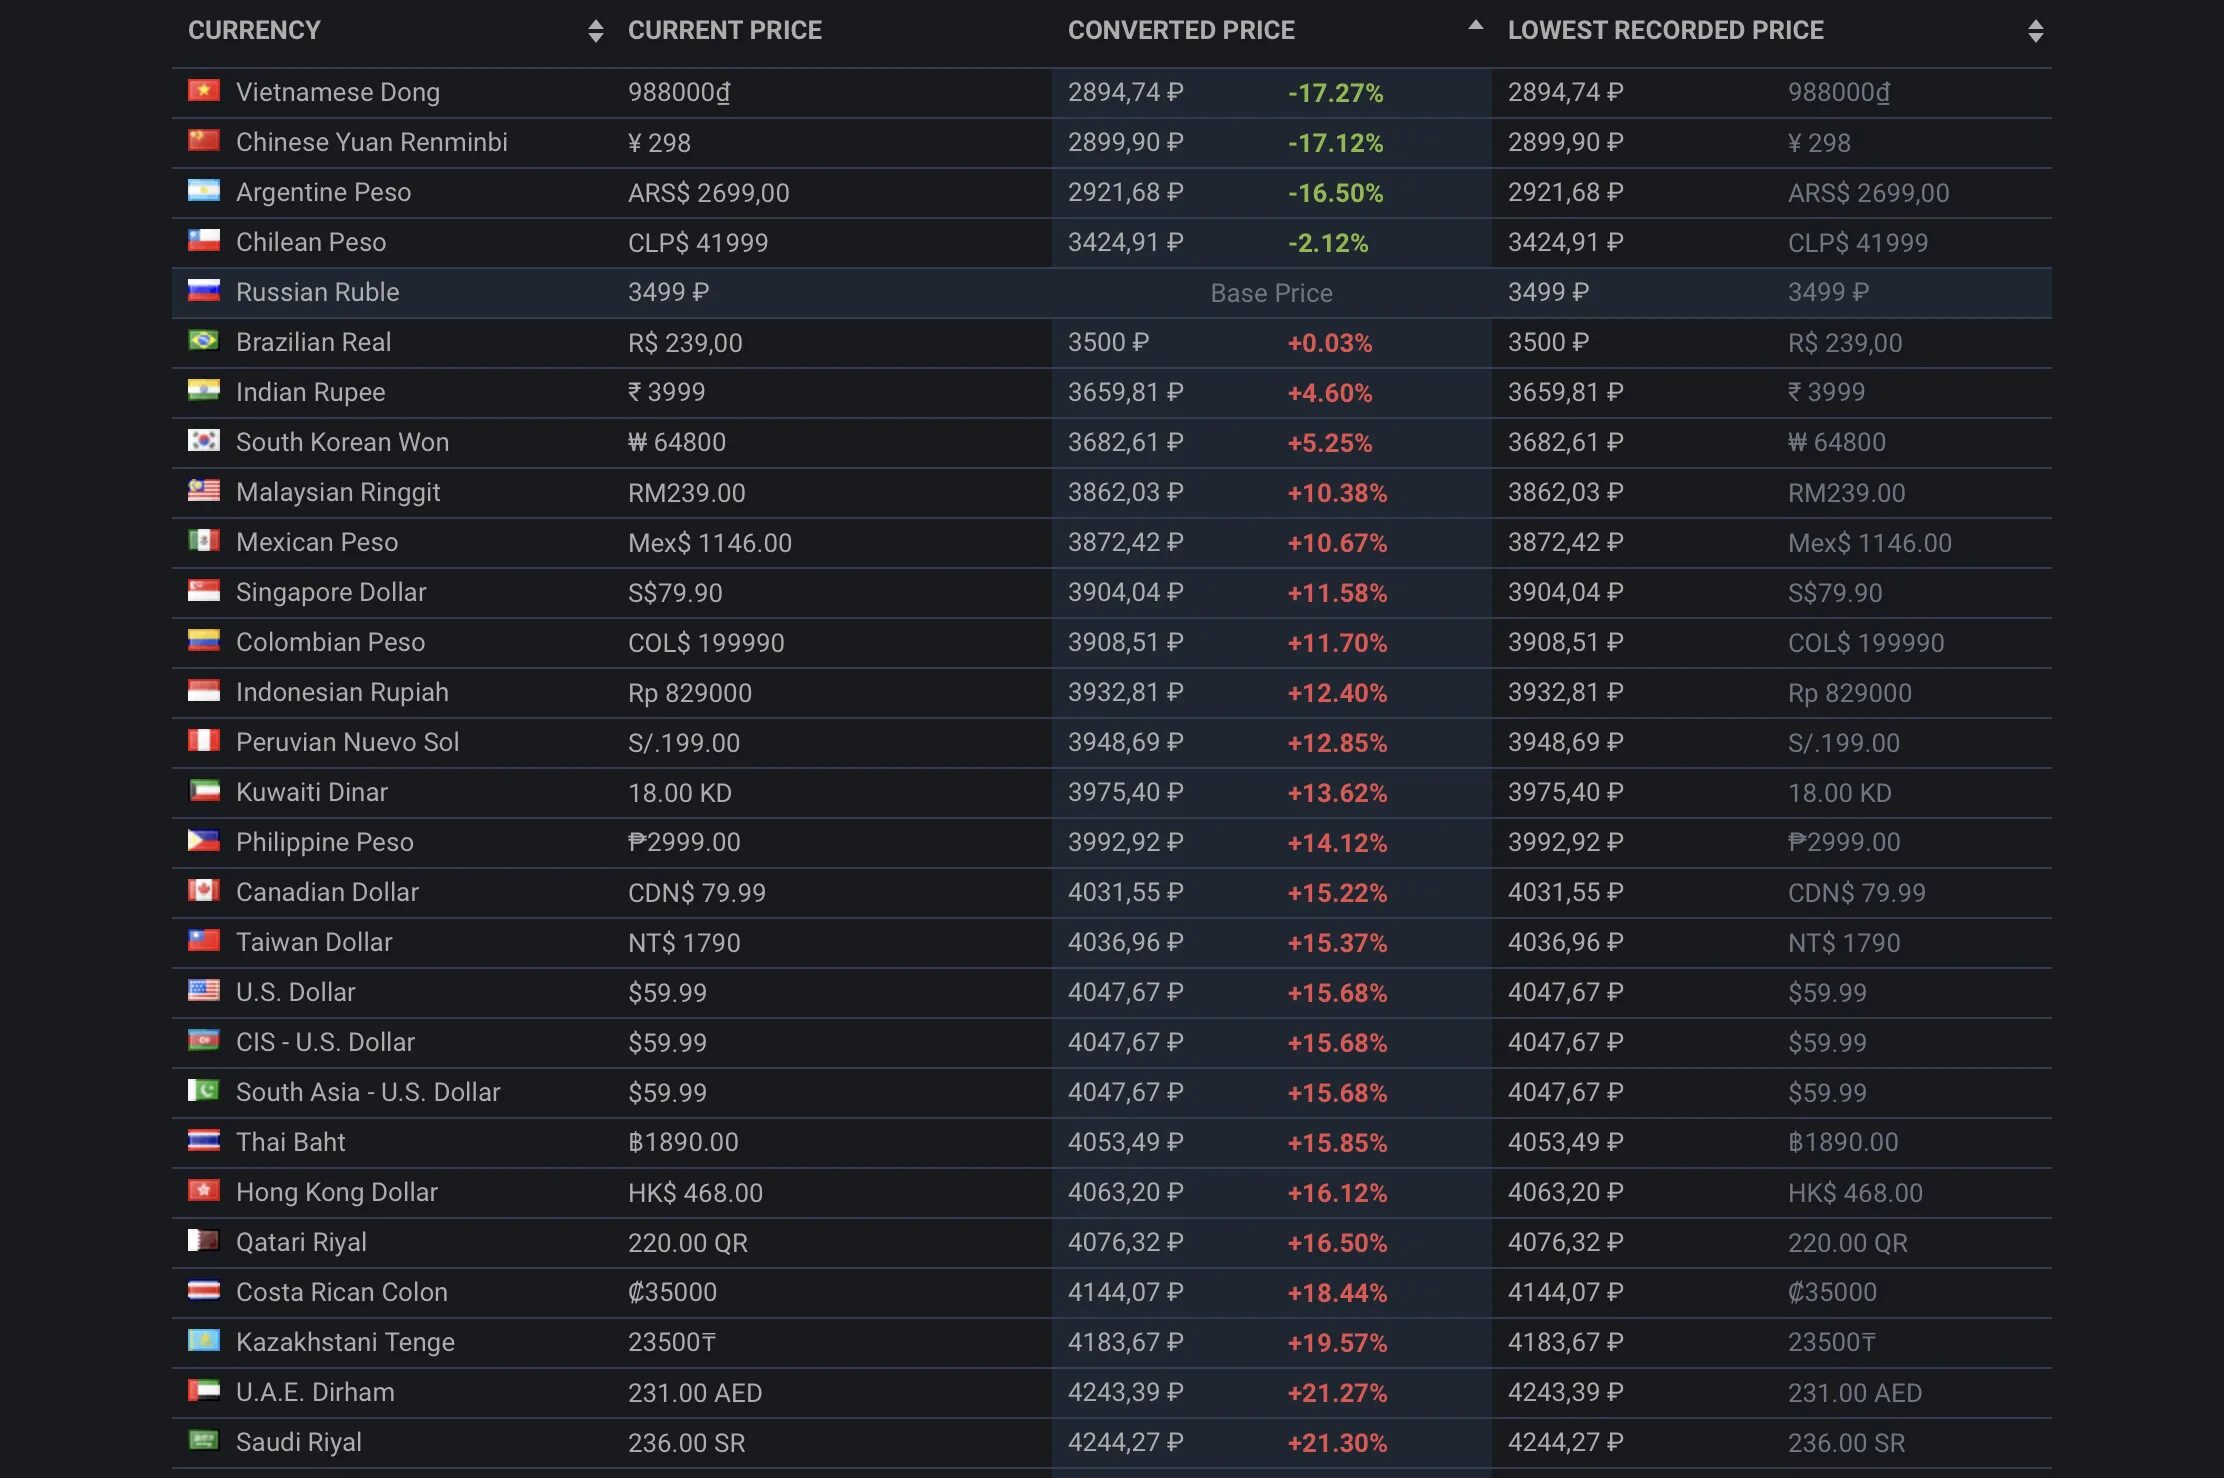Click the Singapore flag icon
The image size is (2224, 1478).
pos(204,591)
